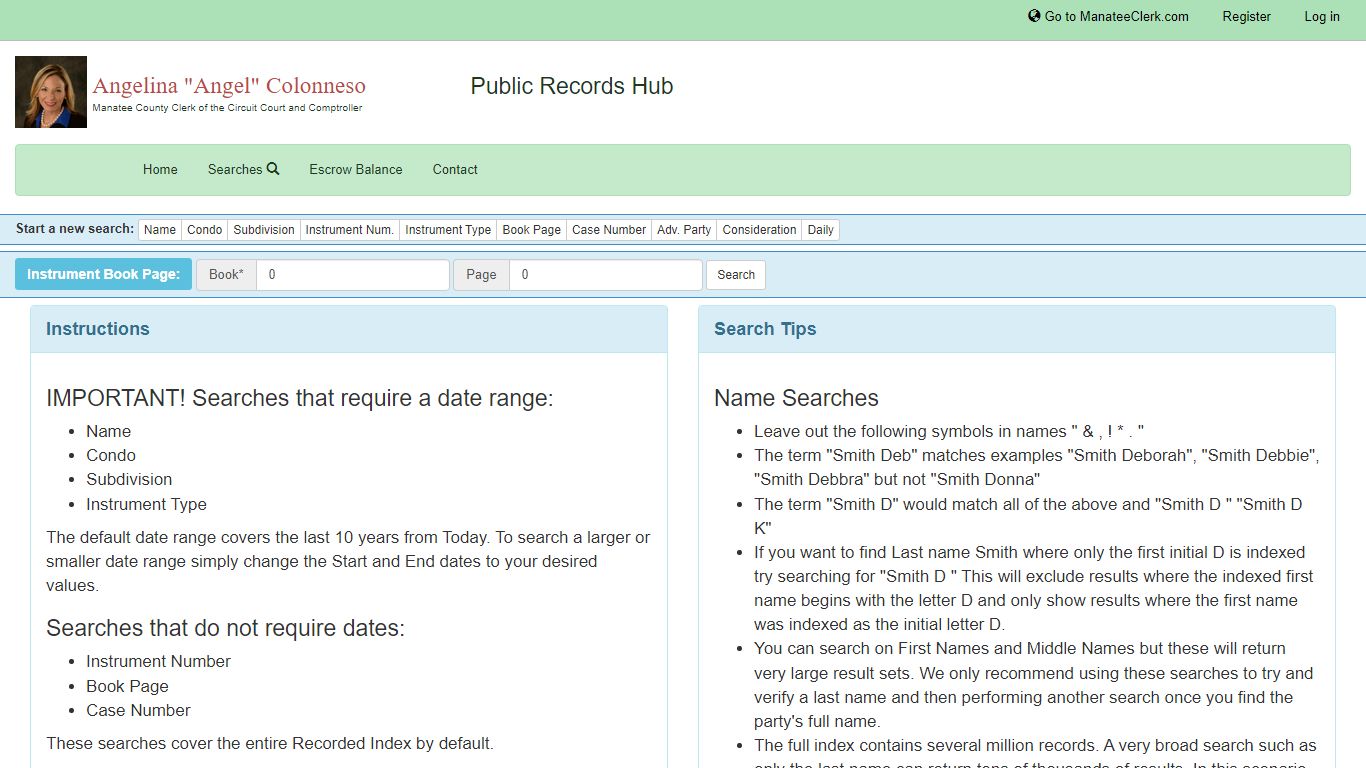Open the Contact page
Image resolution: width=1366 pixels, height=768 pixels.
tap(455, 169)
